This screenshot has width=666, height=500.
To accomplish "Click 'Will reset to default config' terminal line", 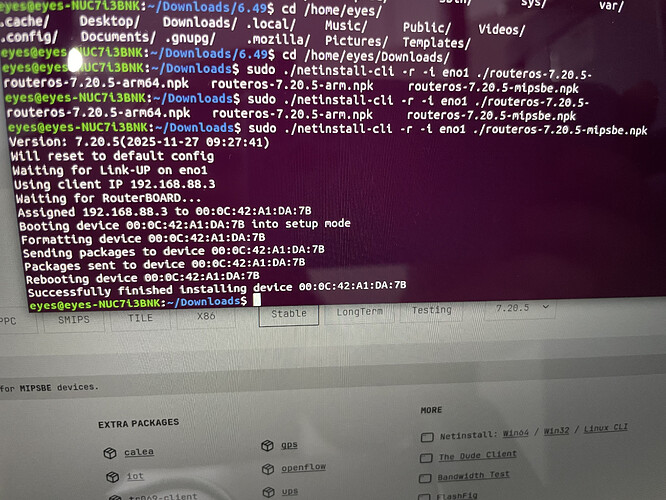I will tap(112, 156).
